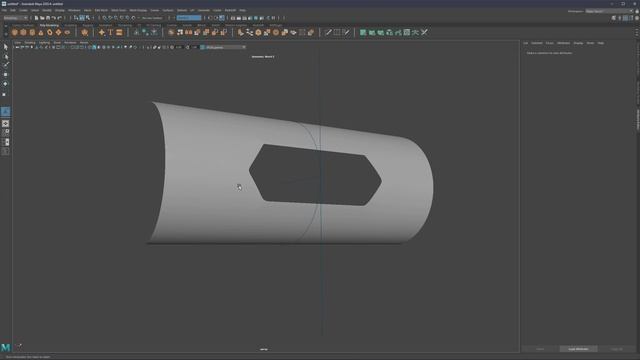The height and width of the screenshot is (360, 640).
Task: Create a polygon disc from the shelf
Action: (67, 32)
